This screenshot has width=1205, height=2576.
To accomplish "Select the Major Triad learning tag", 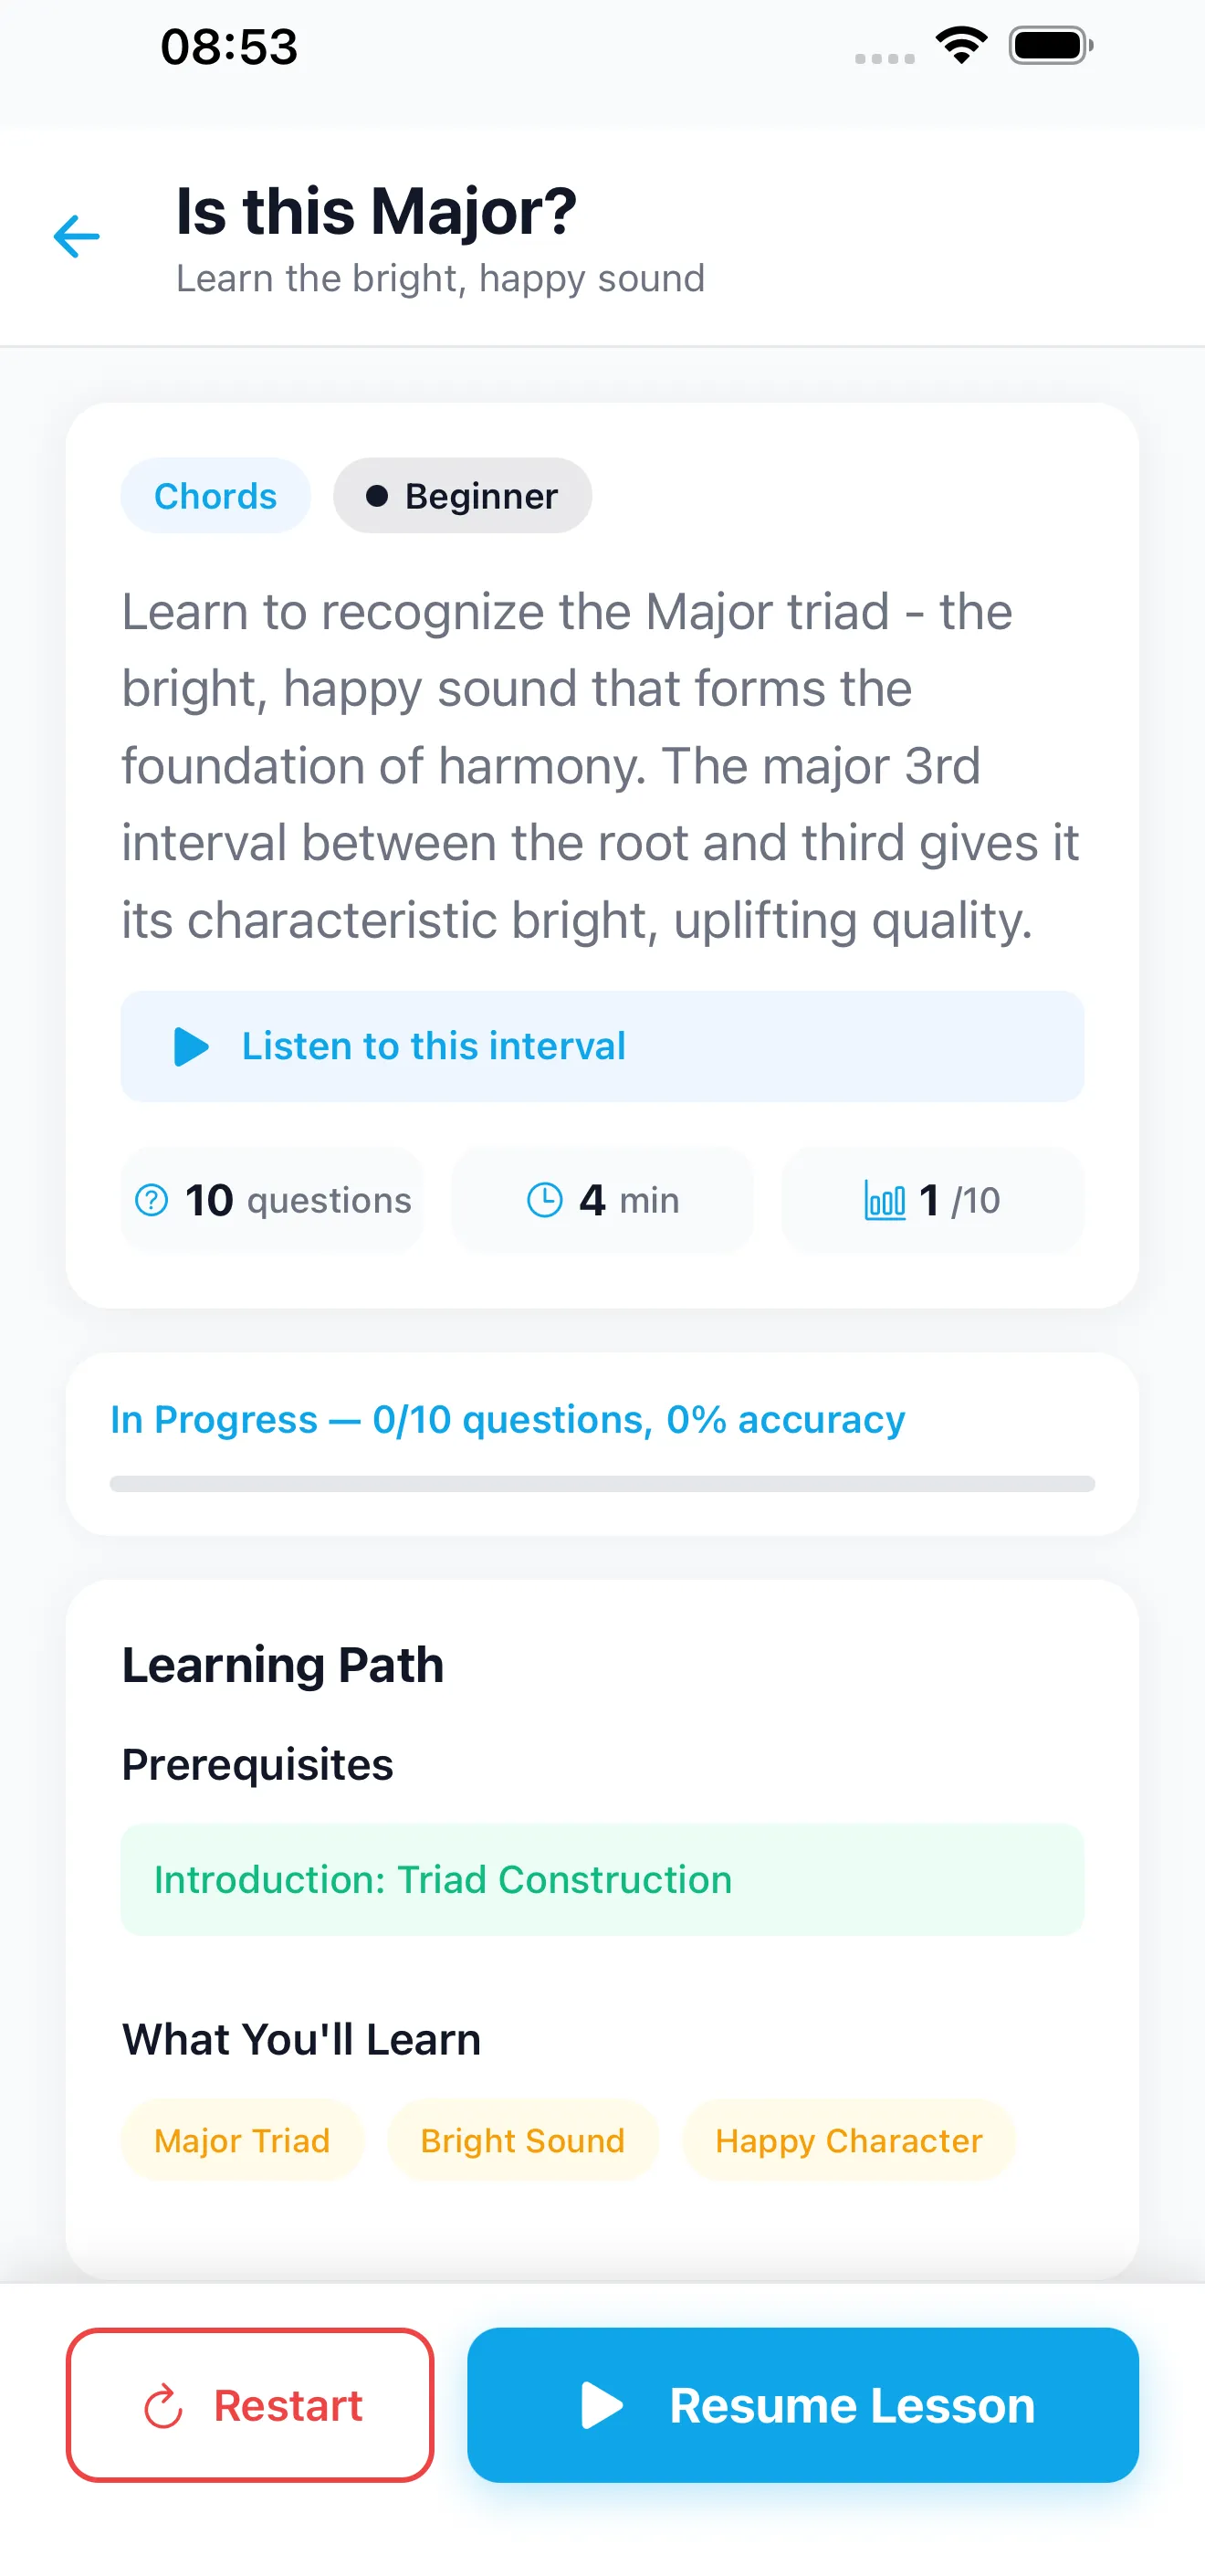I will click(241, 2139).
